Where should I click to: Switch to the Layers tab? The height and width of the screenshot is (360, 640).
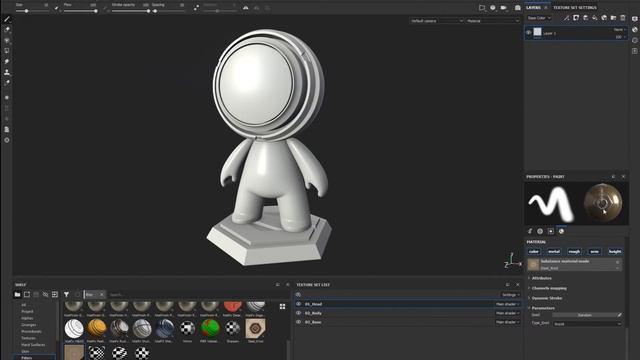pyautogui.click(x=533, y=7)
